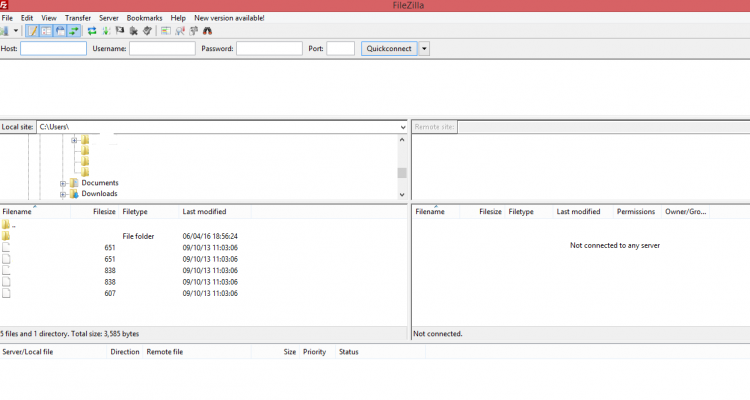Toggle the message log display
Screen dimensions: 750x400
(x=32, y=31)
